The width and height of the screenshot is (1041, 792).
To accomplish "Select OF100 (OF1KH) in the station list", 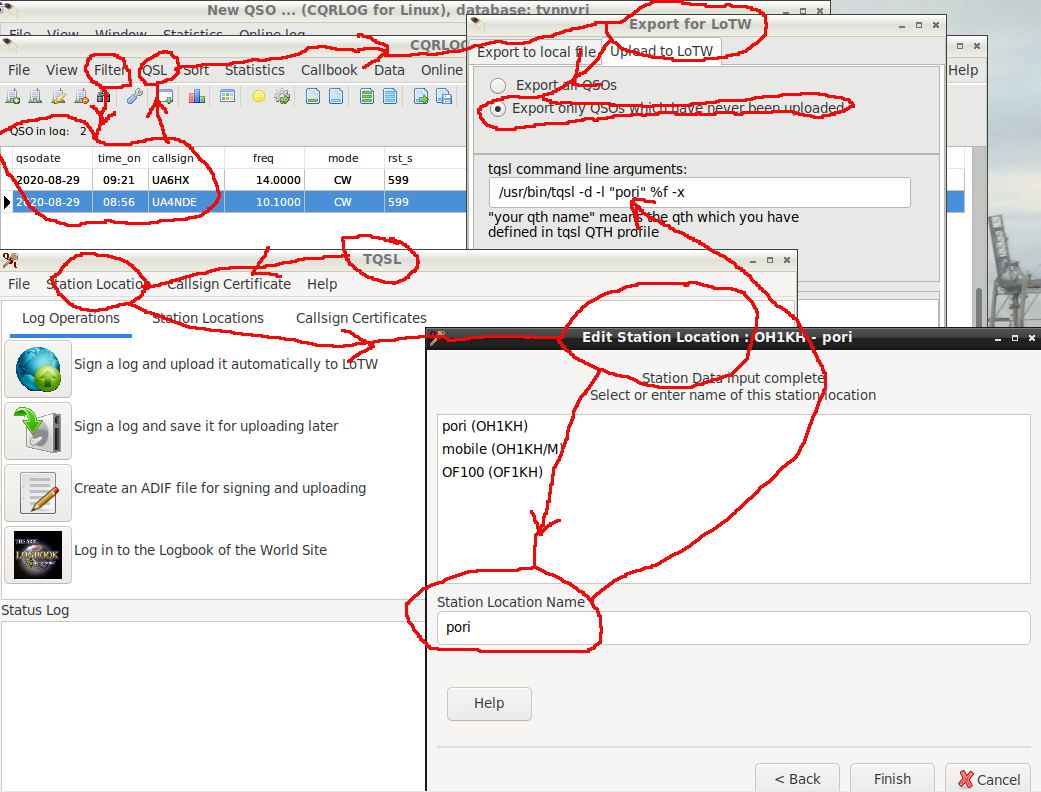I will coord(493,472).
